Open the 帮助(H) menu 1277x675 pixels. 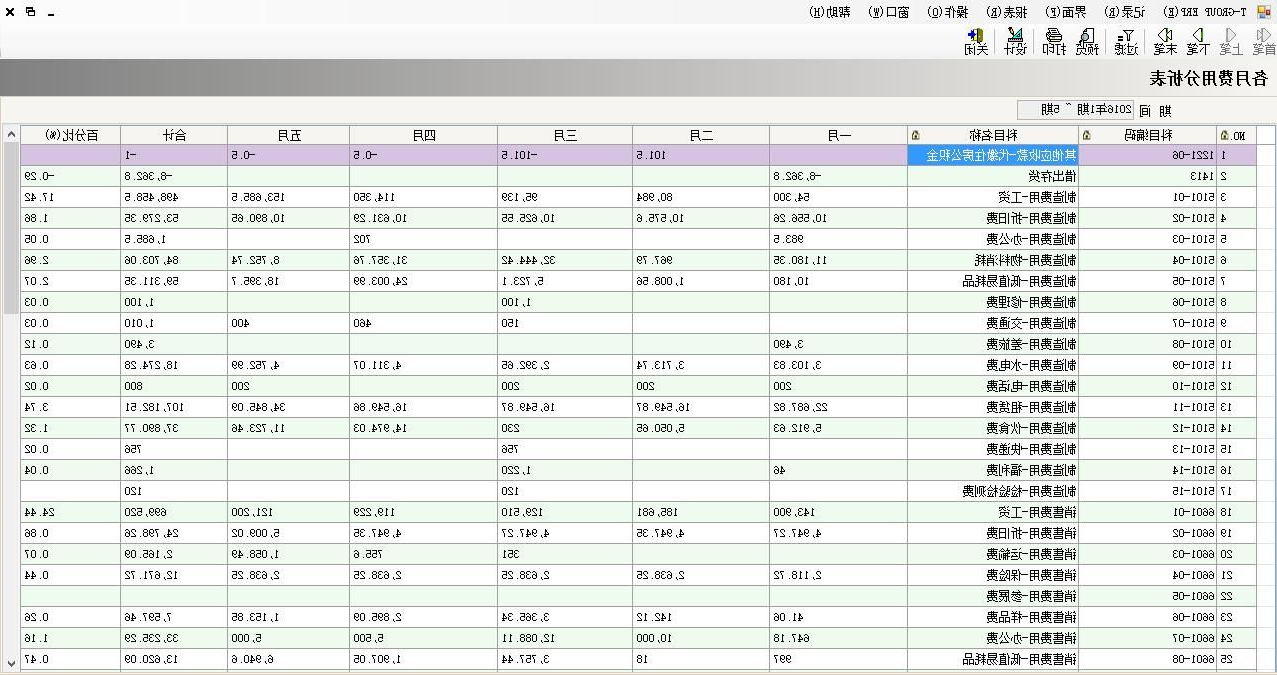coord(830,12)
